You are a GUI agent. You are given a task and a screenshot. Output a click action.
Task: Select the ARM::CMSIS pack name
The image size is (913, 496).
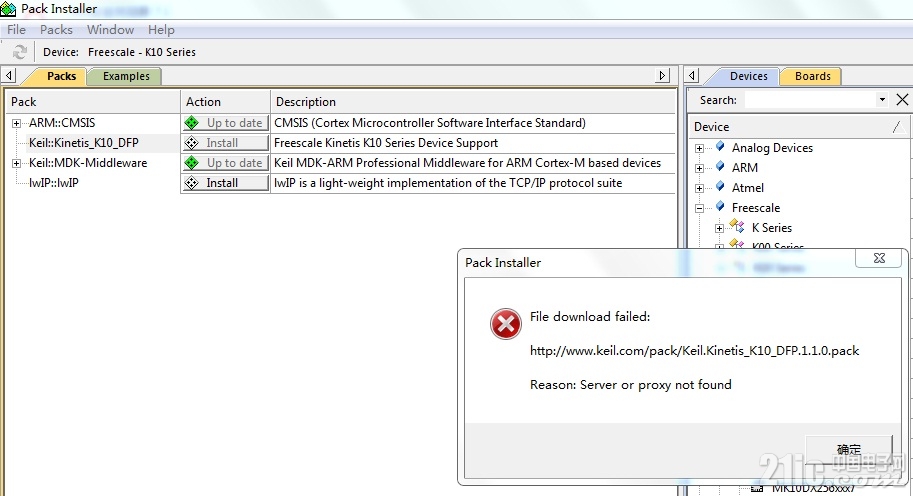pyautogui.click(x=62, y=123)
